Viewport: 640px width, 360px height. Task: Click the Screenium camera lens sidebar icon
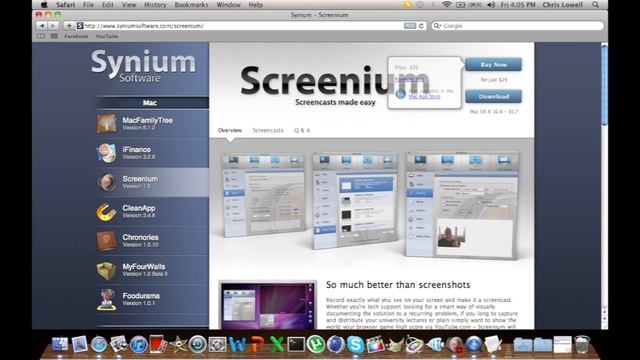pyautogui.click(x=107, y=182)
